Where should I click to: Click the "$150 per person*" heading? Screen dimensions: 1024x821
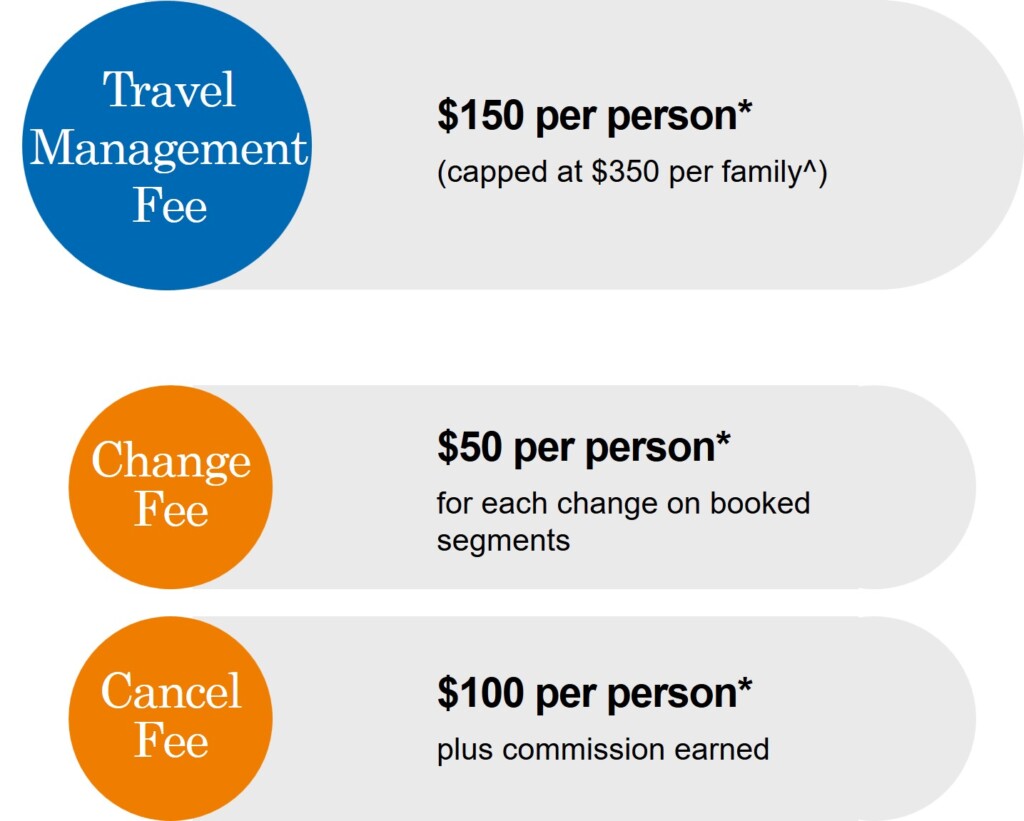[594, 117]
